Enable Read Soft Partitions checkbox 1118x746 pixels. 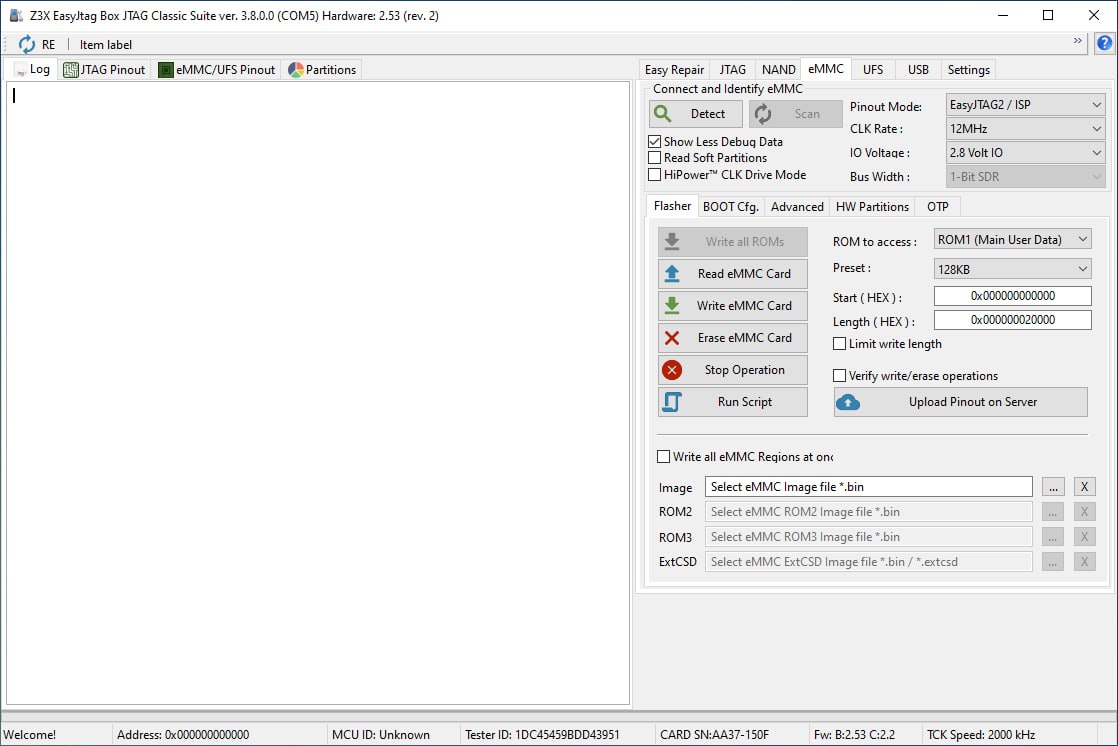[x=655, y=158]
